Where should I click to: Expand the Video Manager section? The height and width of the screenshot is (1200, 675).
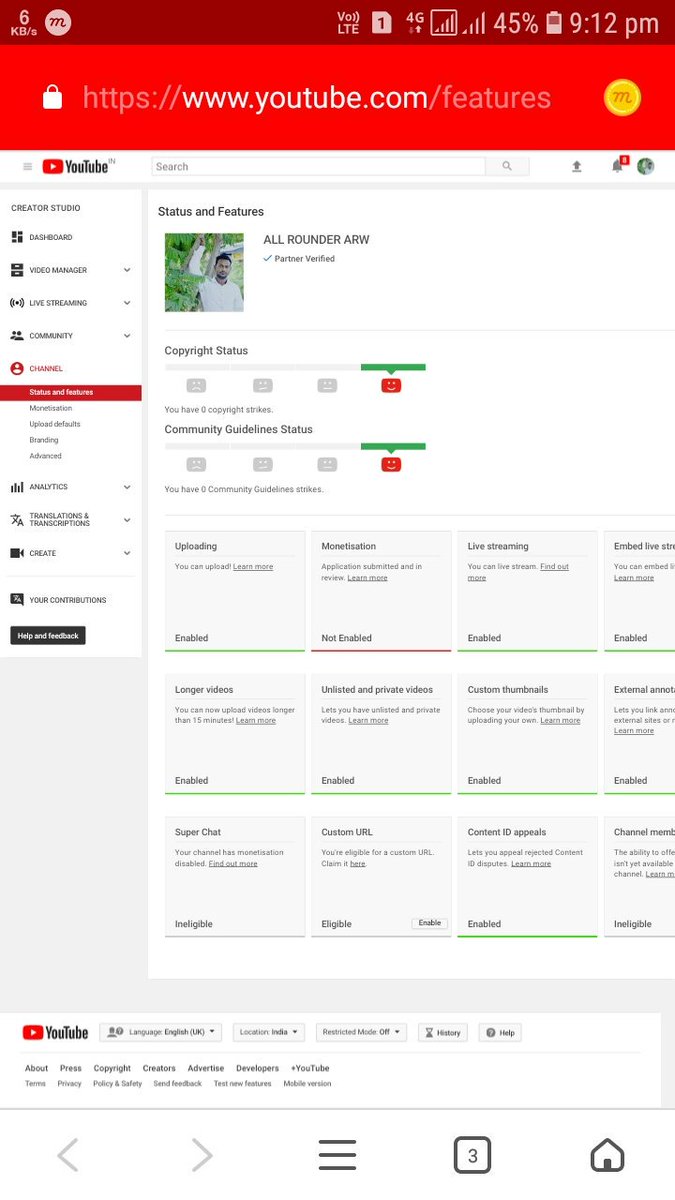point(127,270)
